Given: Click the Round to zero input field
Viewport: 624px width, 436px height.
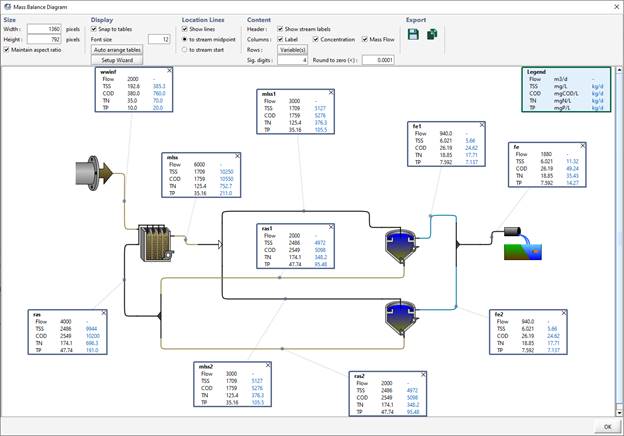Looking at the screenshot, I should [x=378, y=60].
